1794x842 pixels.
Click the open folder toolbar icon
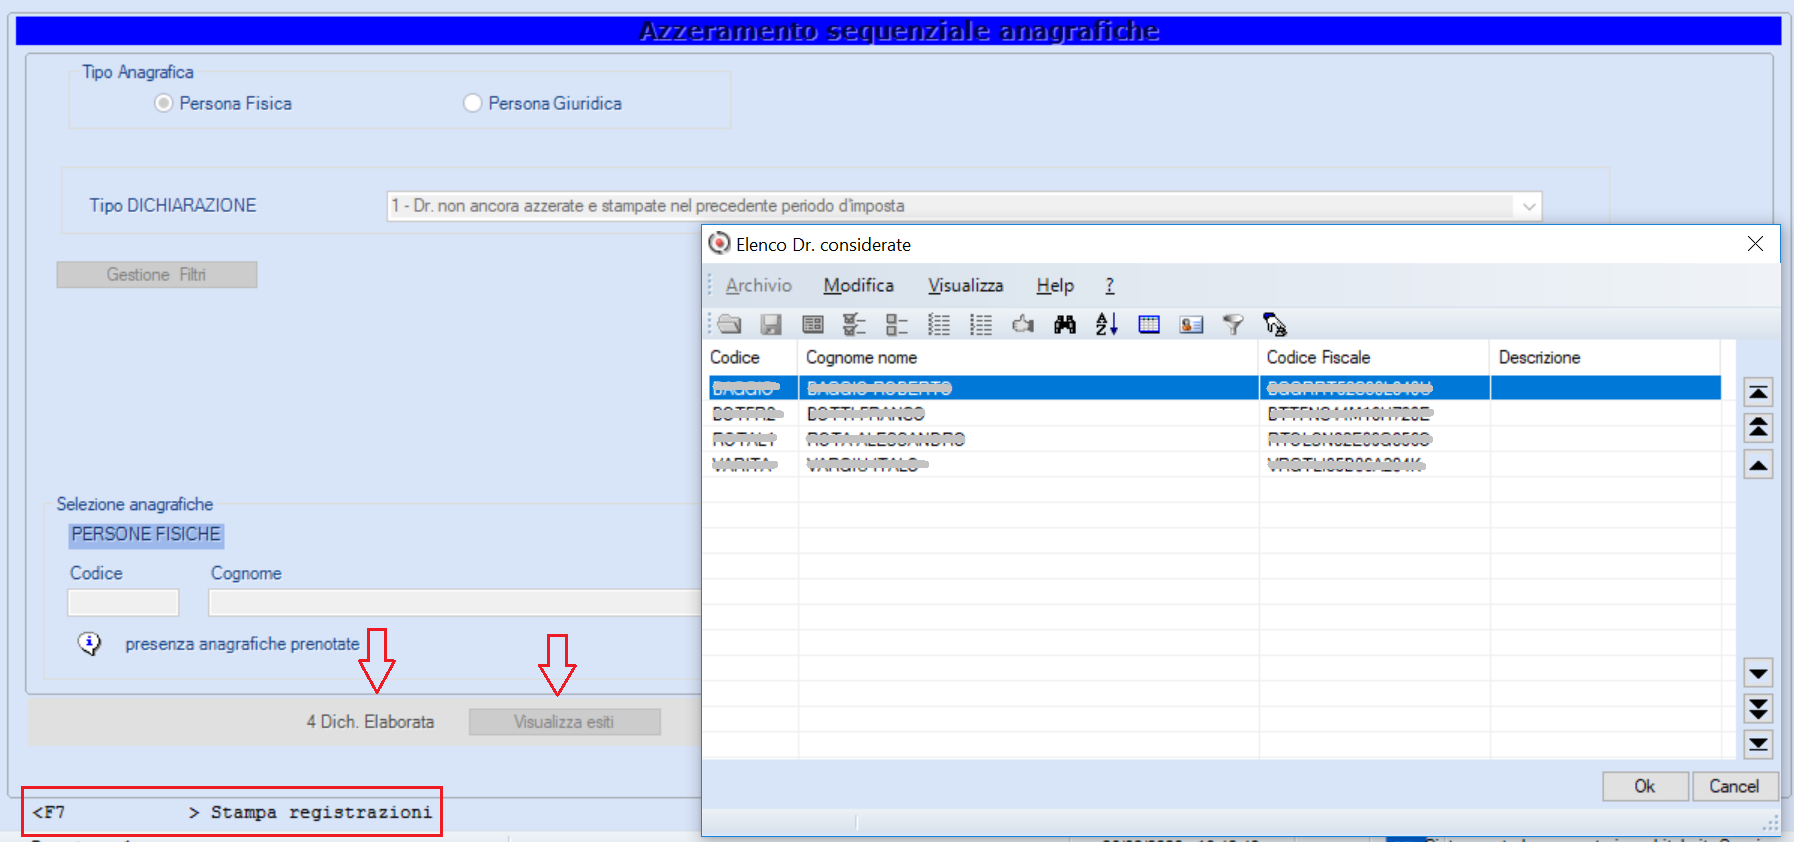coord(729,324)
